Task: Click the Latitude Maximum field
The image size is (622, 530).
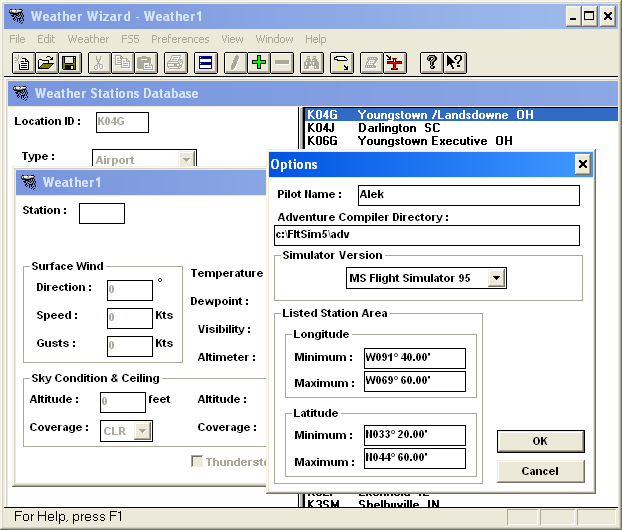Action: [x=414, y=459]
